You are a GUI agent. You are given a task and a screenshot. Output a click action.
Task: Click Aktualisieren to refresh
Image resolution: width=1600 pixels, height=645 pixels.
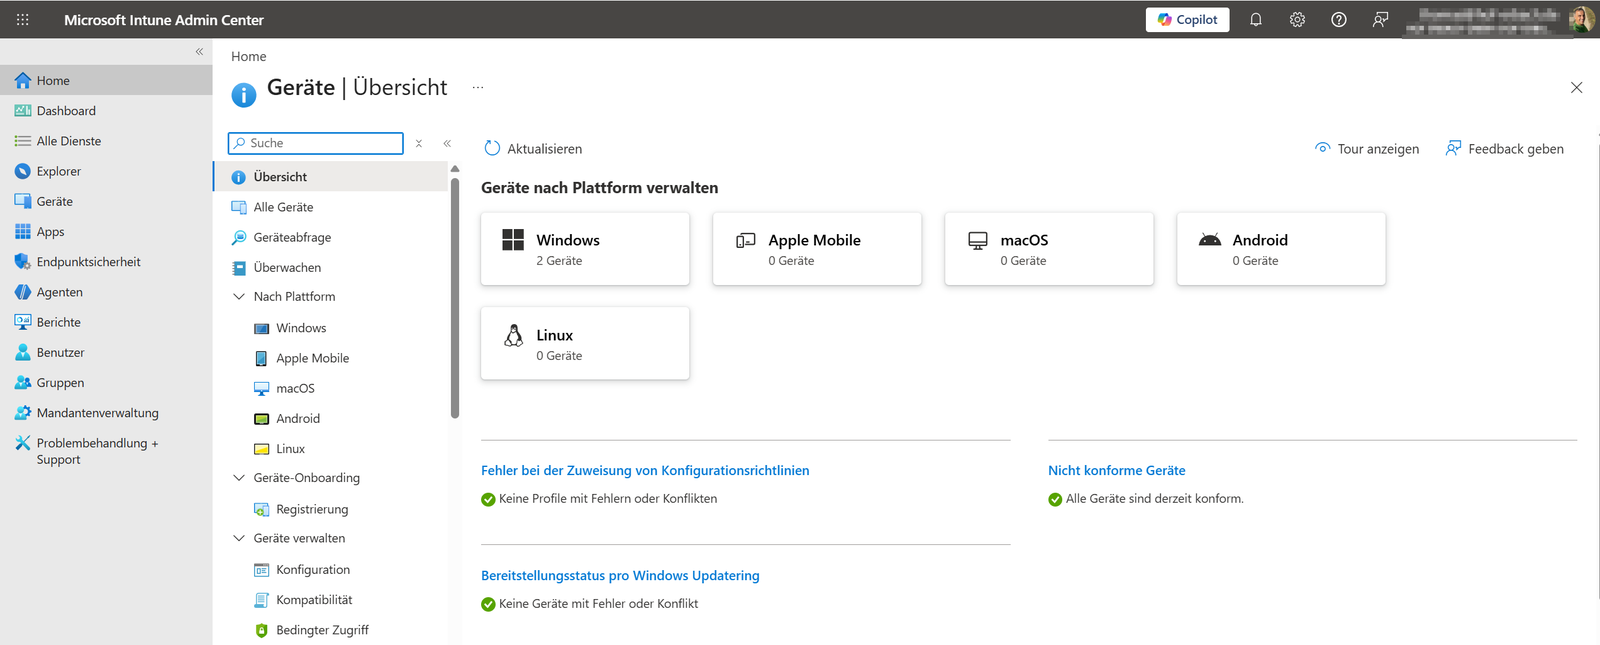point(533,148)
